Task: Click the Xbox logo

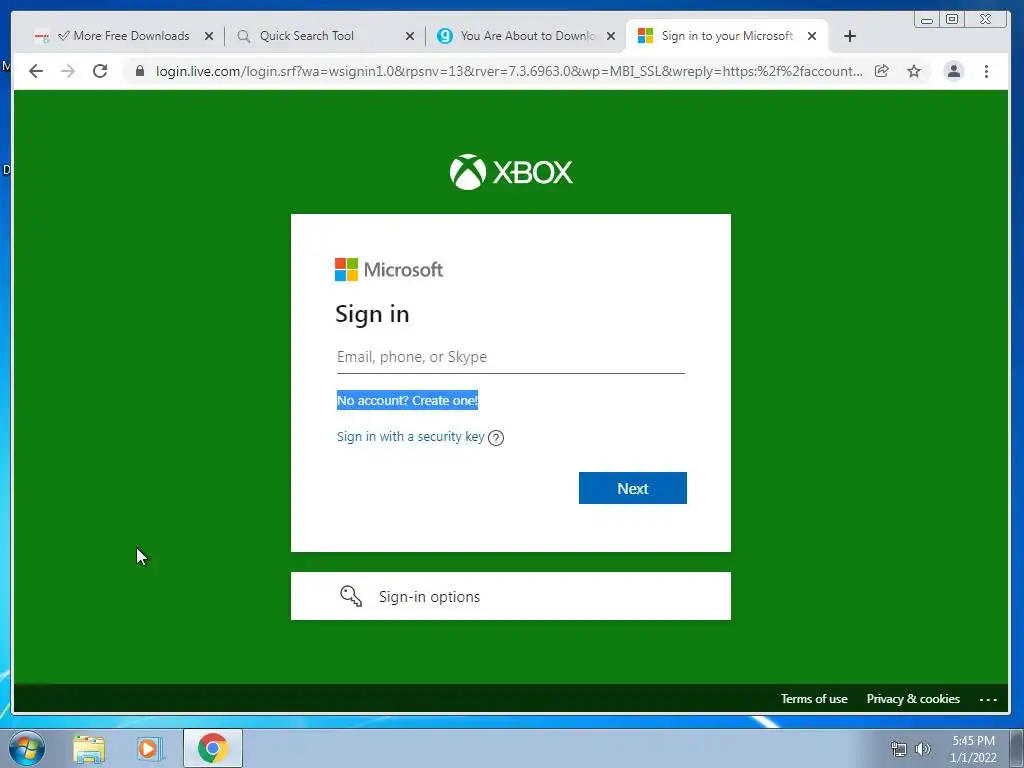Action: click(x=511, y=172)
